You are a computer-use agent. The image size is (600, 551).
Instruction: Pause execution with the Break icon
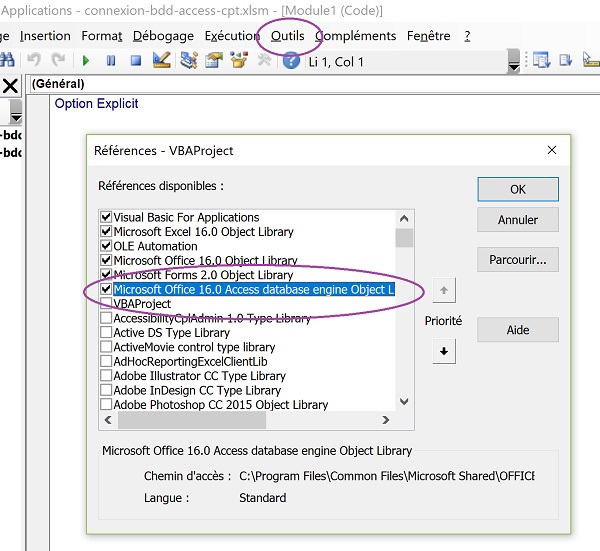(x=111, y=60)
